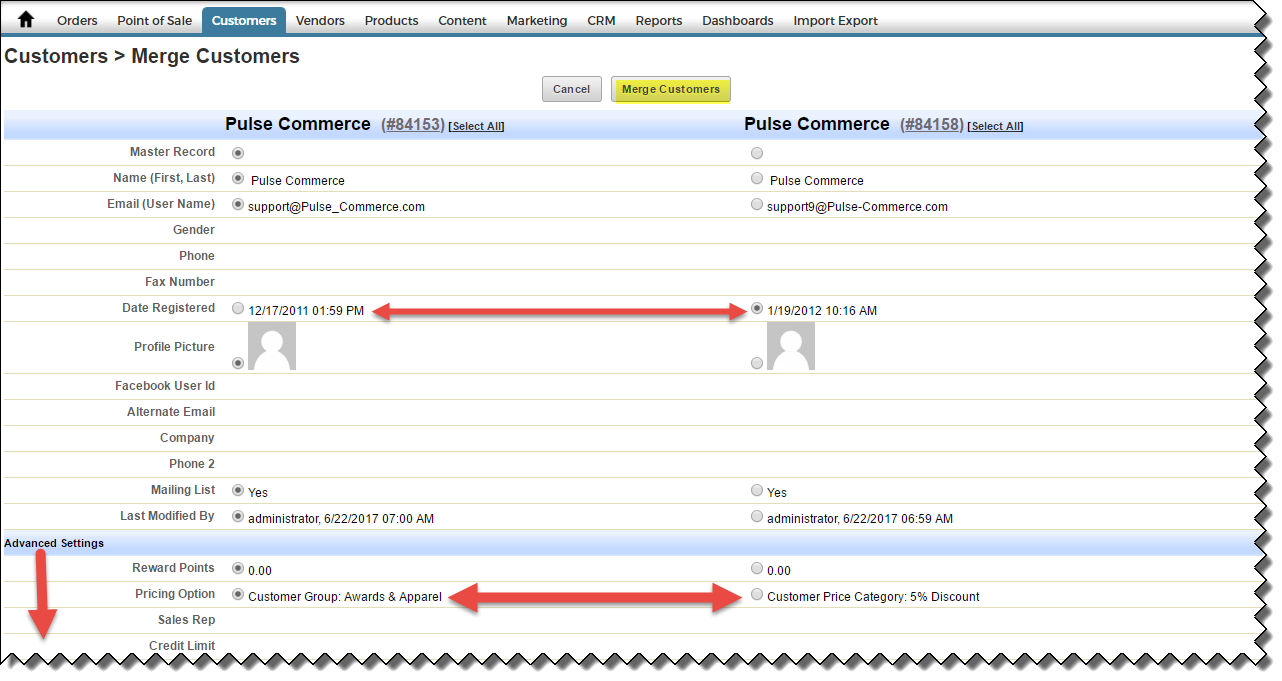Screen dimensions: 1282x681
Task: Click the Last Modified By row label
Action: point(167,516)
